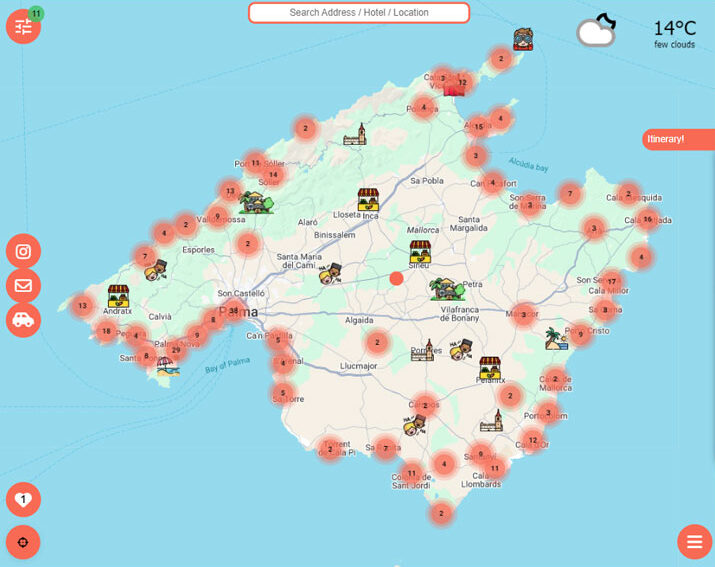This screenshot has height=567, width=715.
Task: Expand the cluster of 2 near Formentor cape
Action: pos(501,58)
